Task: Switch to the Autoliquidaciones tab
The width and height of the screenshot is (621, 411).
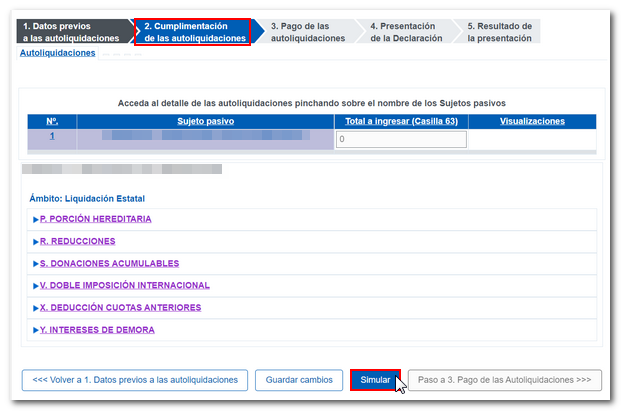Action: pos(58,53)
